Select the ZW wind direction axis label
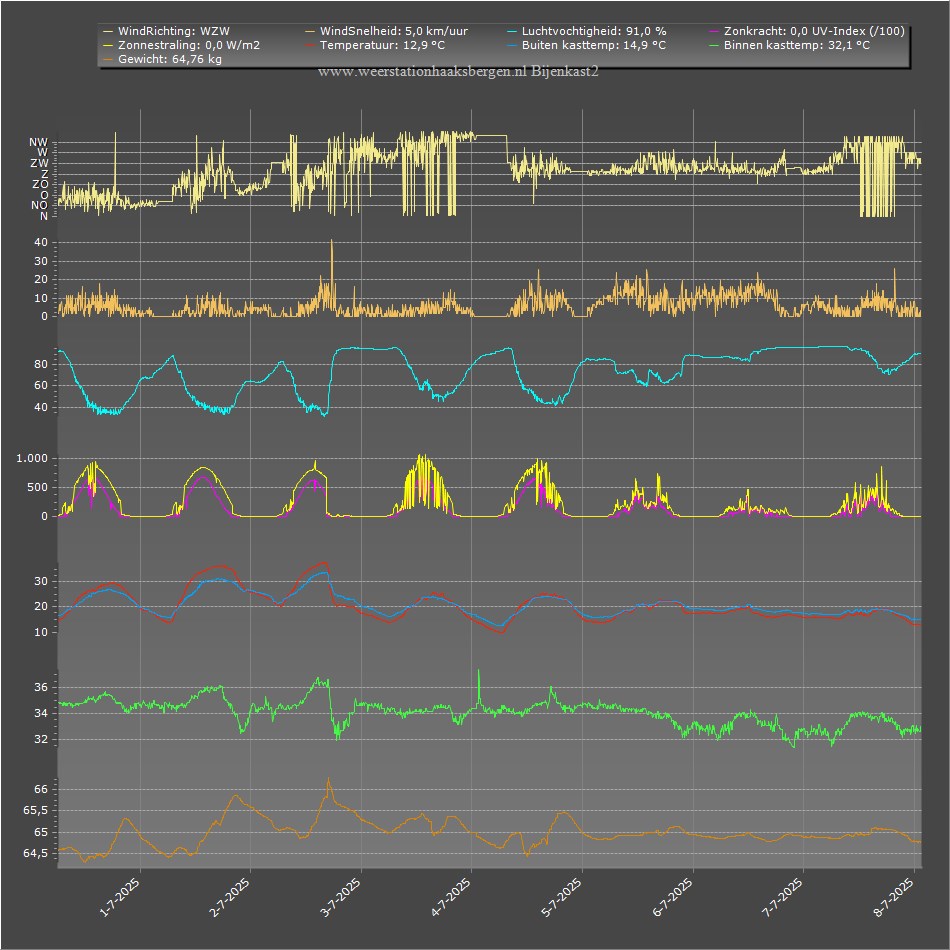The height and width of the screenshot is (950, 950). click(39, 164)
